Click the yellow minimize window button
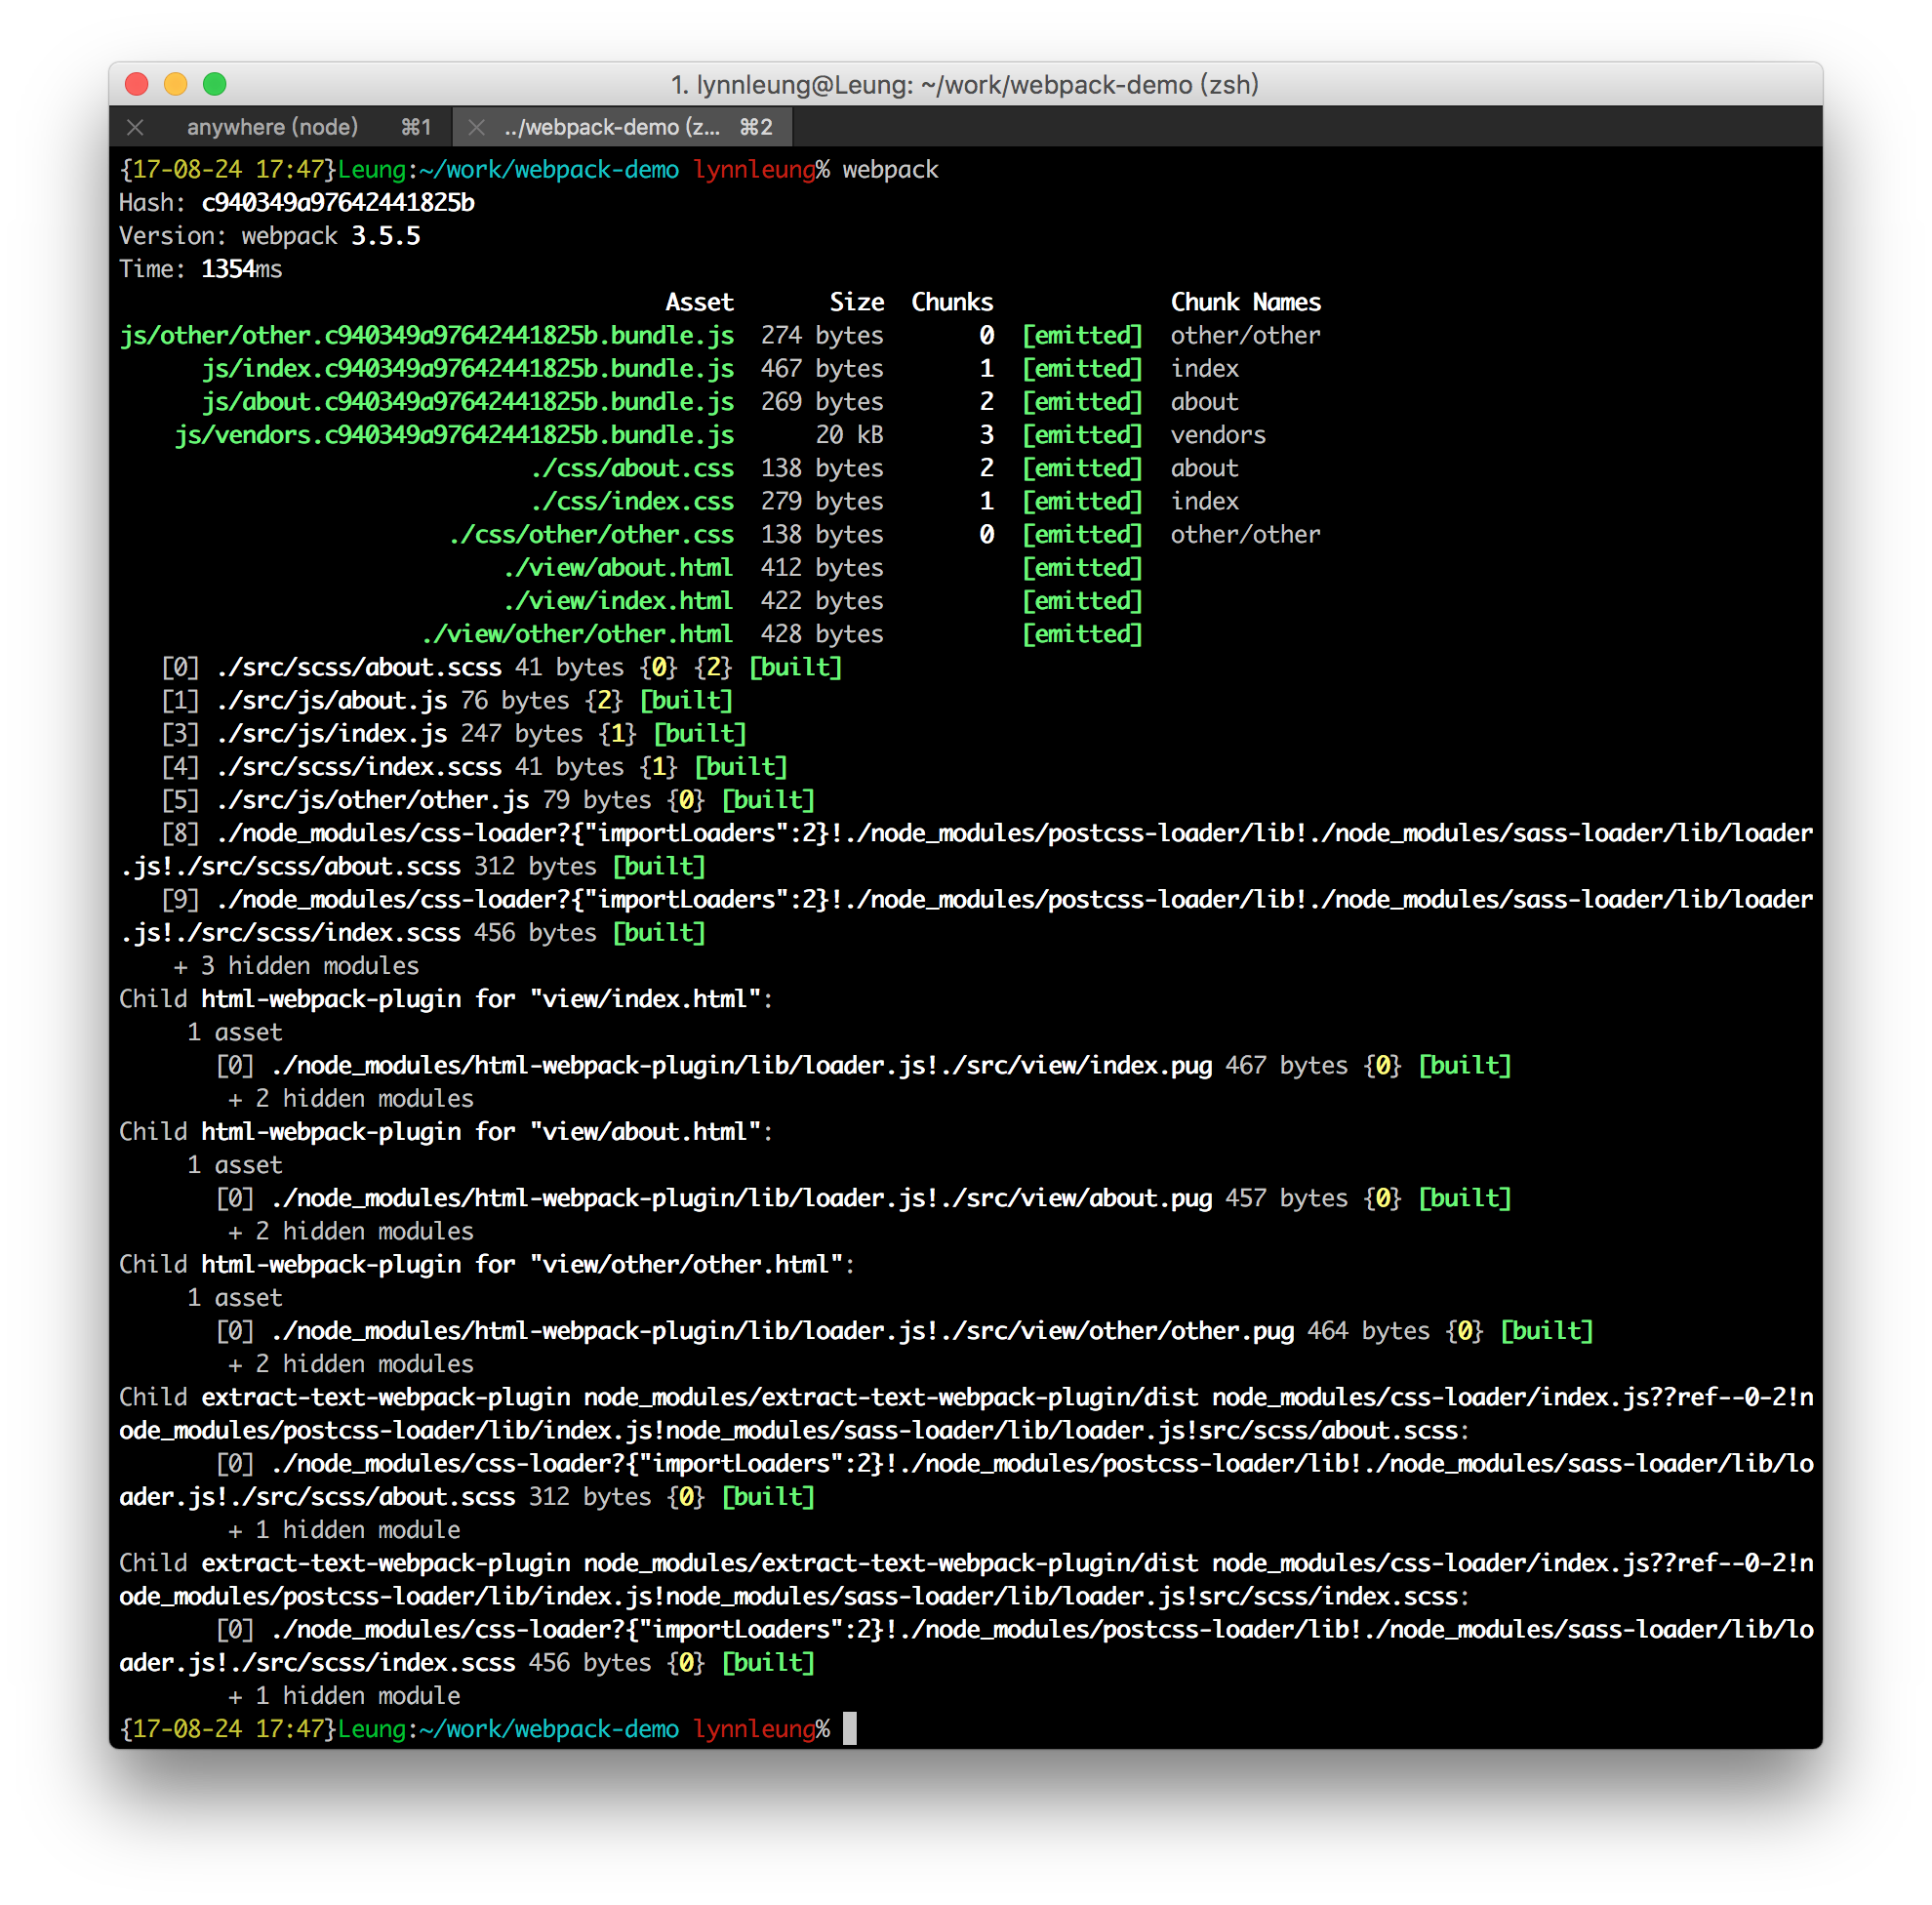 coord(176,84)
